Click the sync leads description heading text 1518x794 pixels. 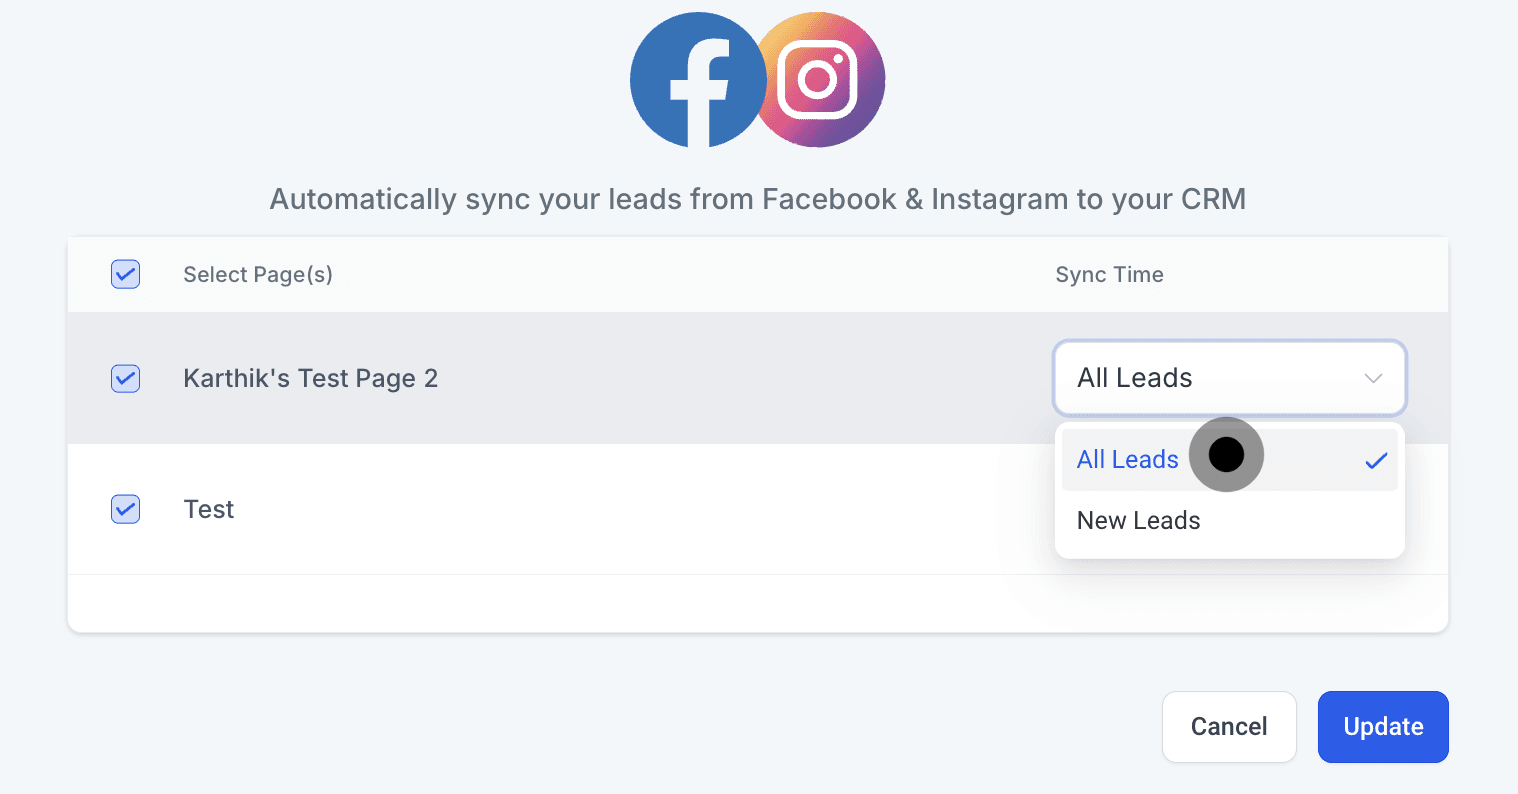click(758, 199)
